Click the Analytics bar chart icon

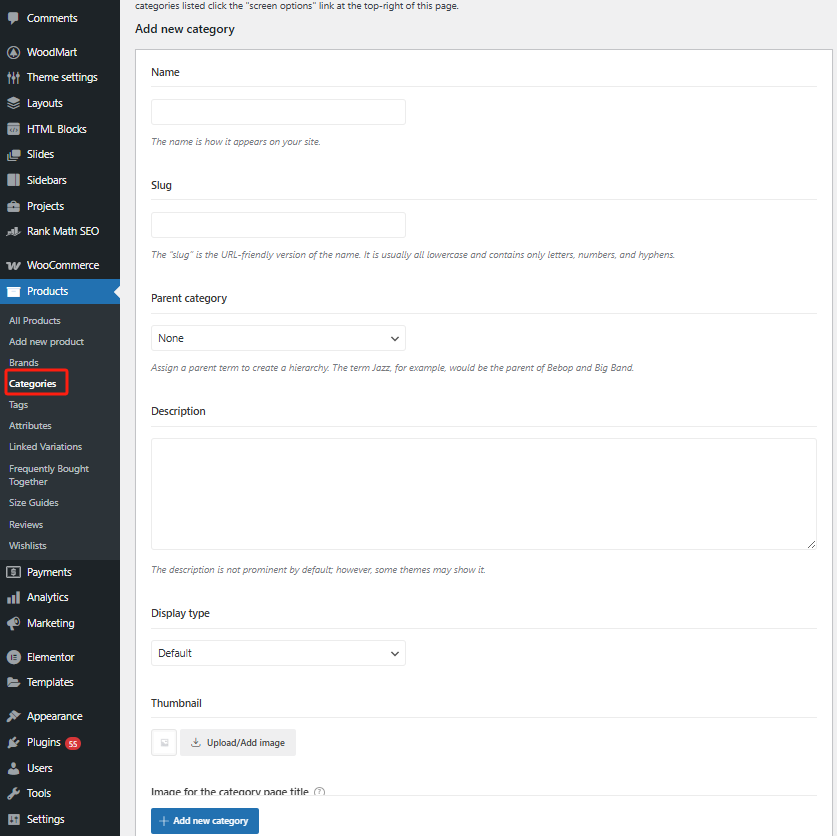(13, 597)
